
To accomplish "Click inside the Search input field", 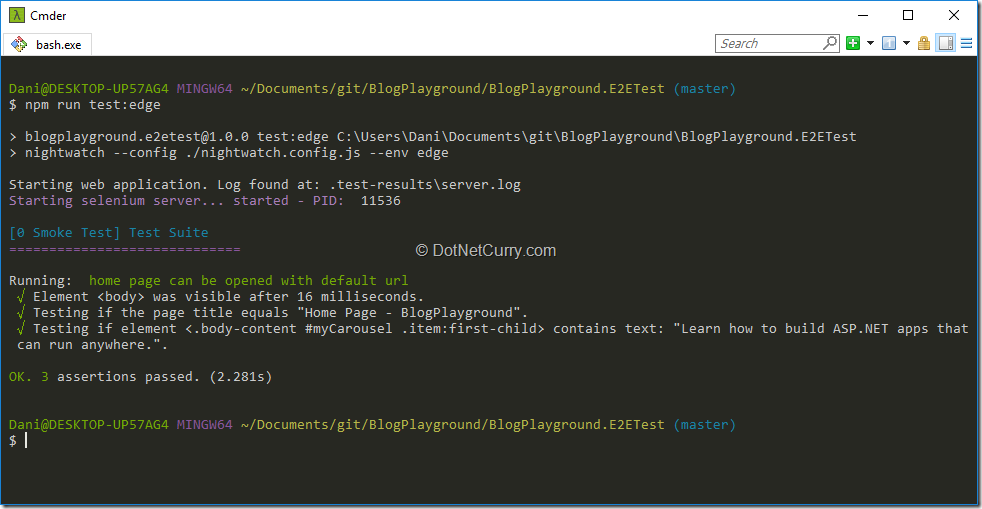I will point(768,43).
